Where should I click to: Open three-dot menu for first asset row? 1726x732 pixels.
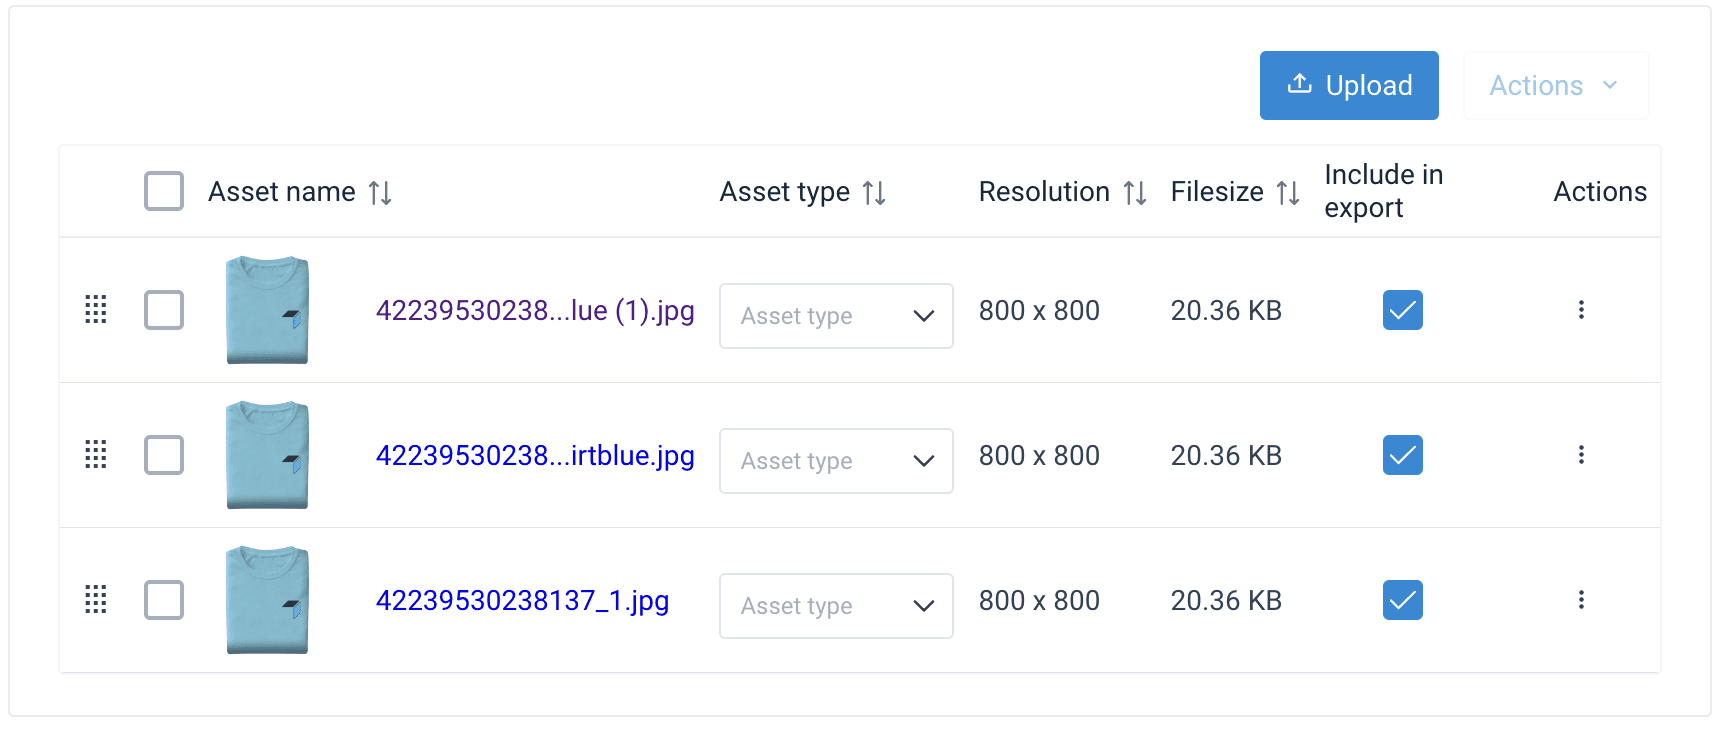click(x=1581, y=310)
